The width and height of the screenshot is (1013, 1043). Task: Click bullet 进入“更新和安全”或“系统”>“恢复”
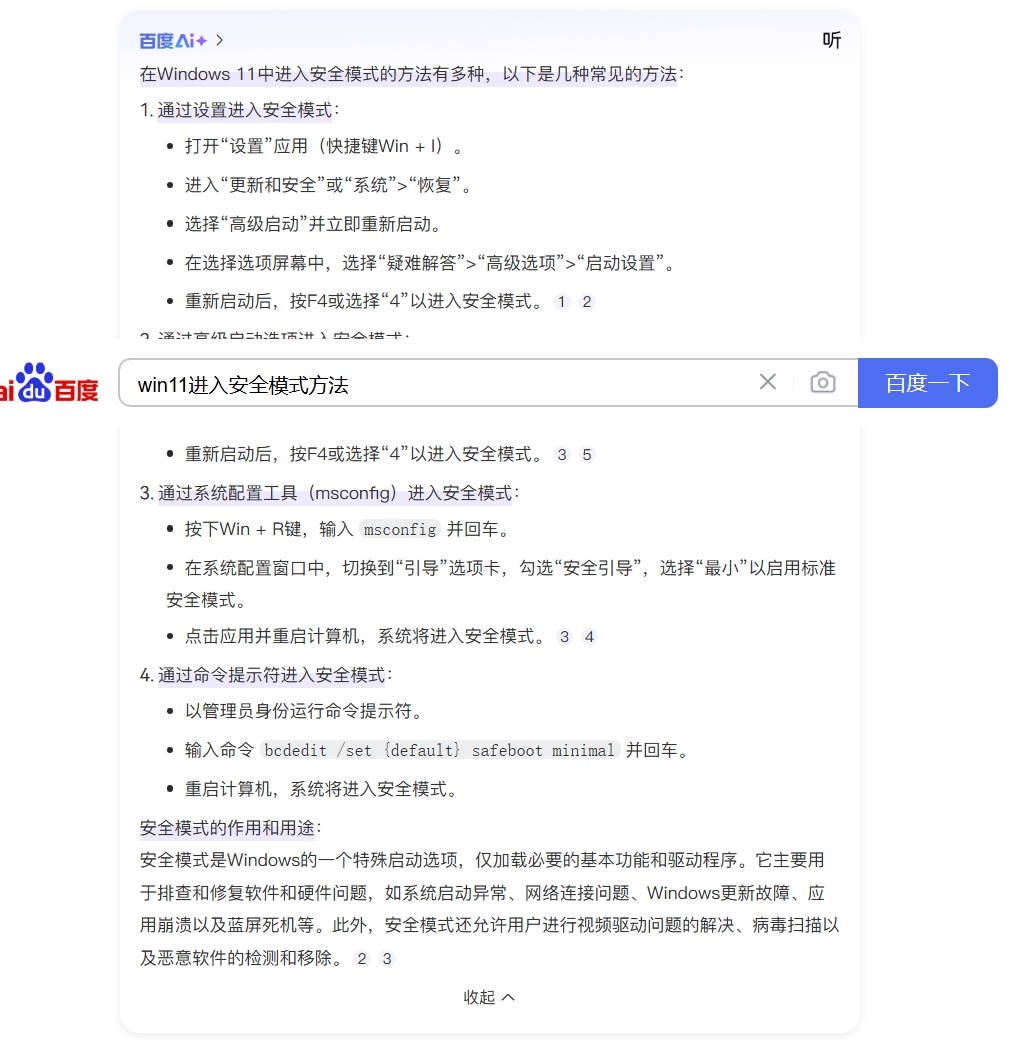coord(329,185)
